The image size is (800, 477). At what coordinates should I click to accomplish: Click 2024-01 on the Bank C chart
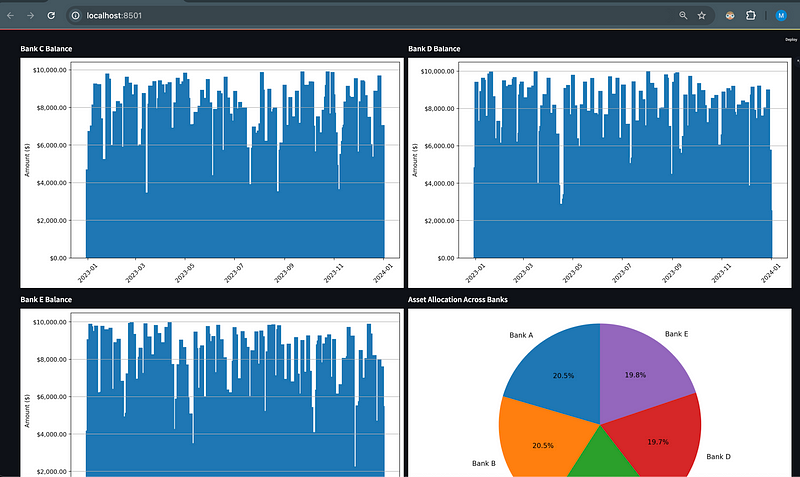(x=381, y=273)
